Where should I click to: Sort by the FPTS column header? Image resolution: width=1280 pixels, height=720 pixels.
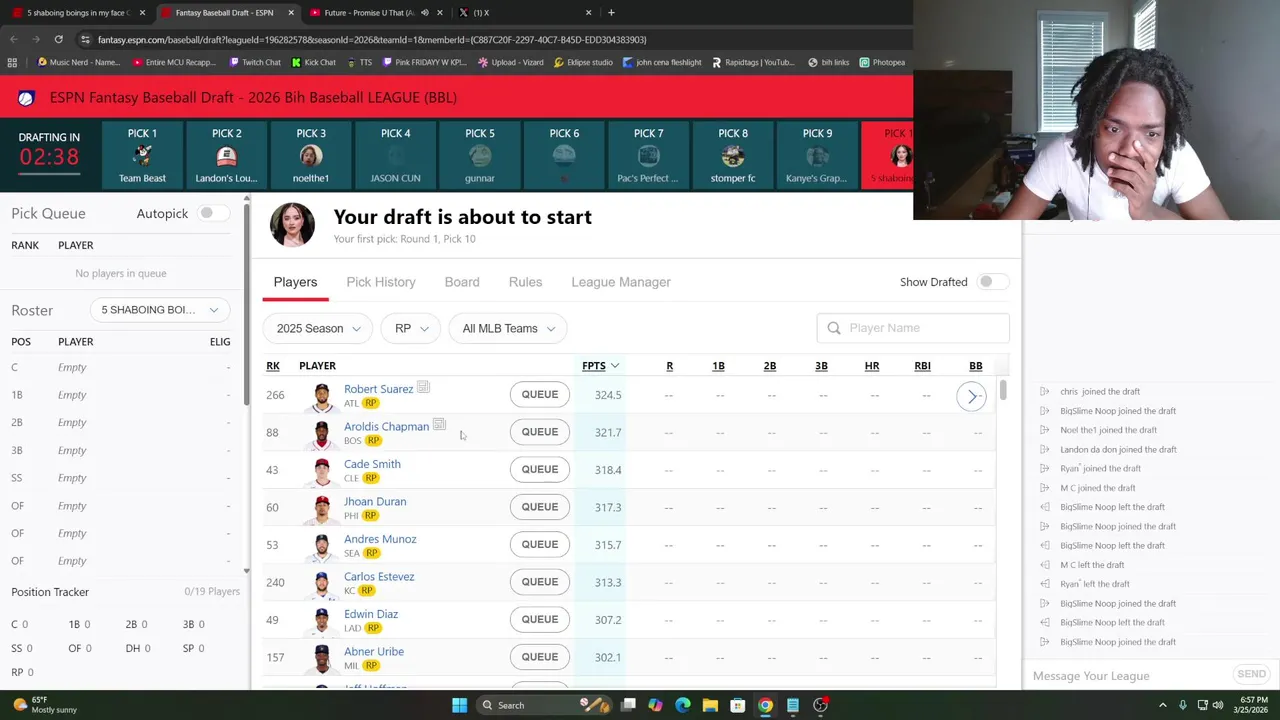tap(600, 366)
